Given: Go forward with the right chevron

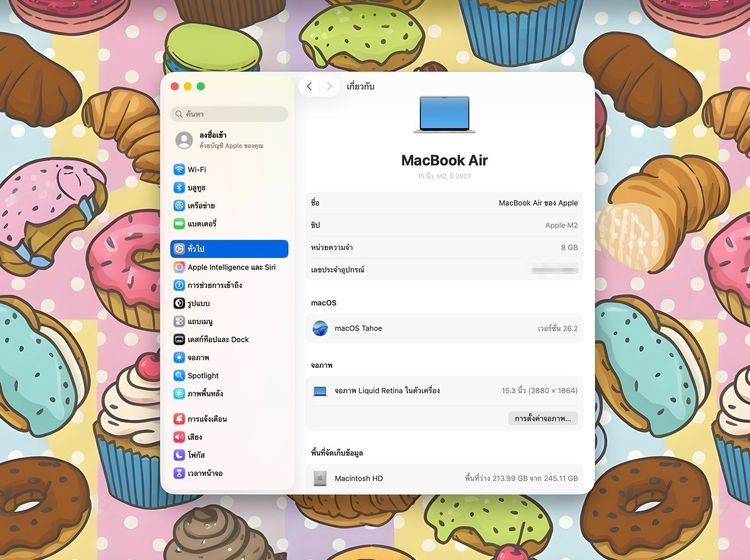Looking at the screenshot, I should pos(329,87).
